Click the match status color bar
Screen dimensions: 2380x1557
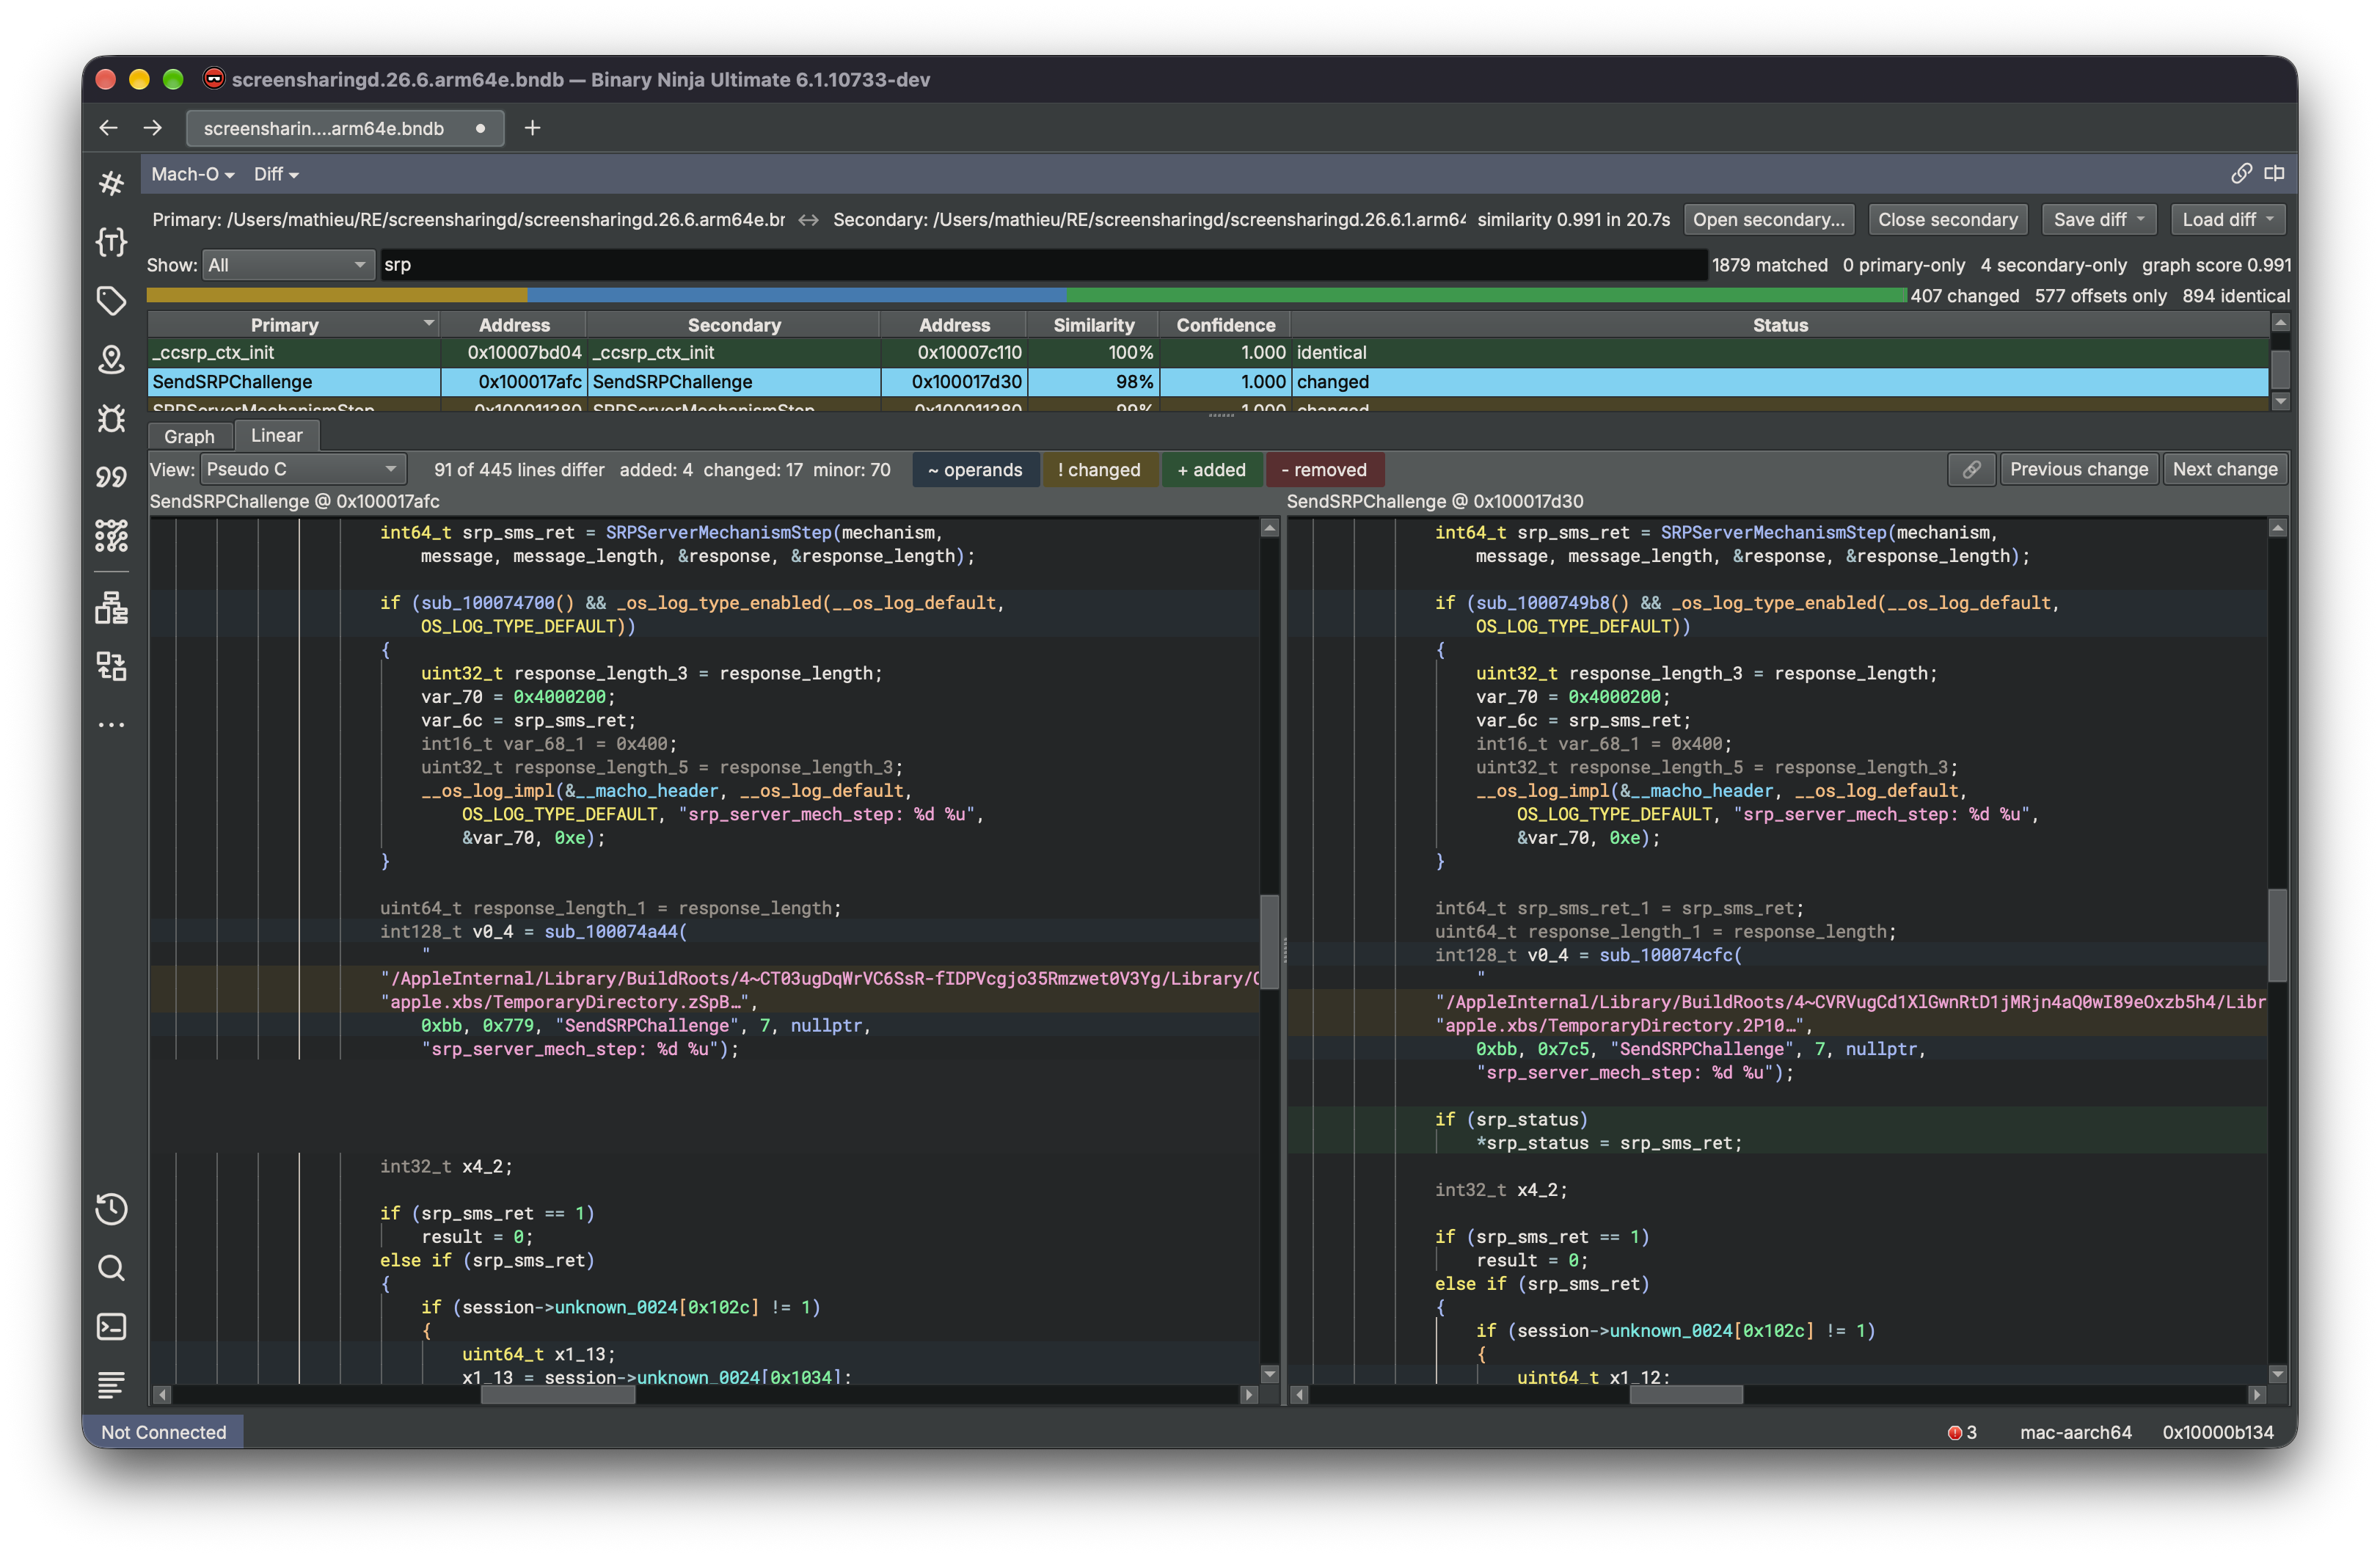coord(1026,295)
